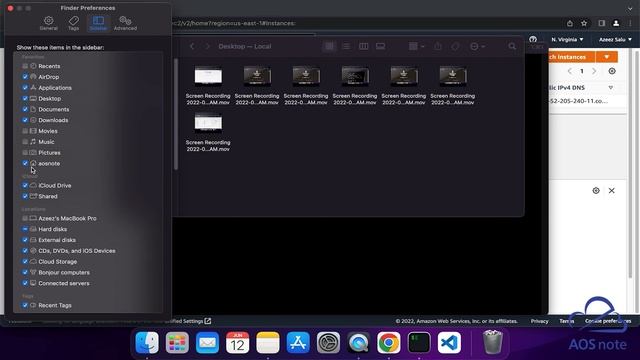Toggle Chrome side panel icon
This screenshot has width=640, height=360.
602,23
